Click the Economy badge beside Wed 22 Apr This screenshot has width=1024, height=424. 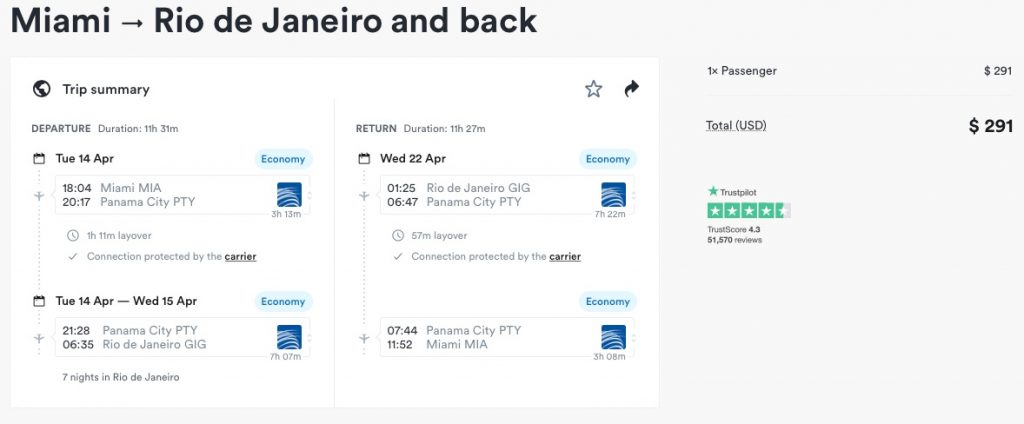tap(607, 159)
